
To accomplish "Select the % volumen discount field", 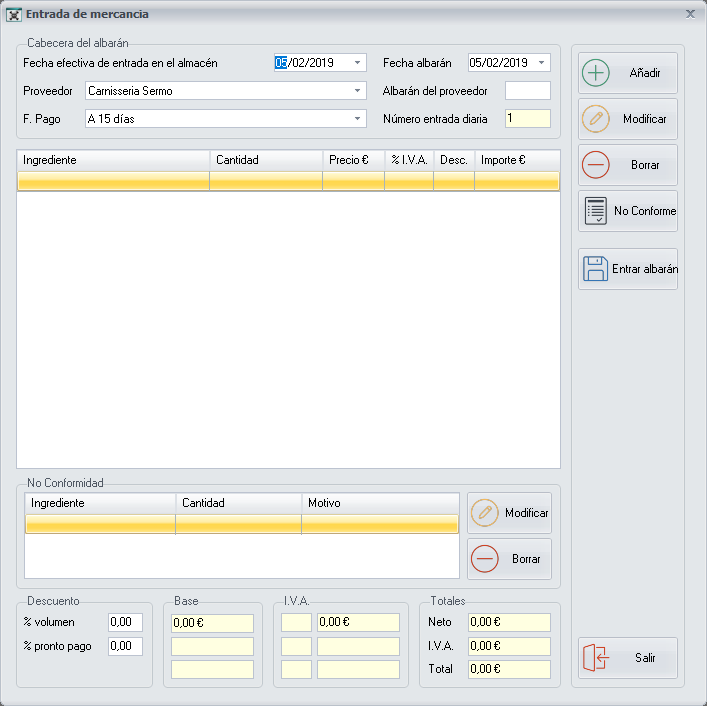I will coord(125,622).
